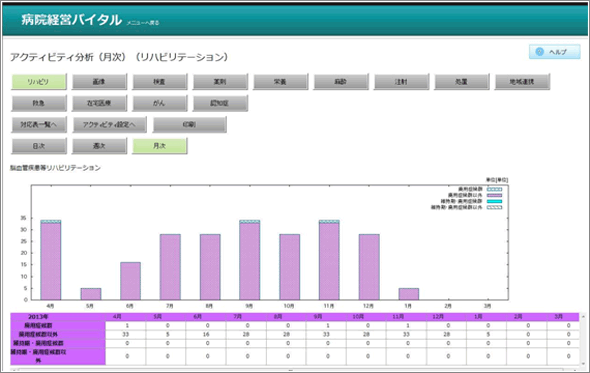Image resolution: width=590 pixels, height=373 pixels.
Task: Click the 病院経営バイタル header title
Action: [71, 20]
